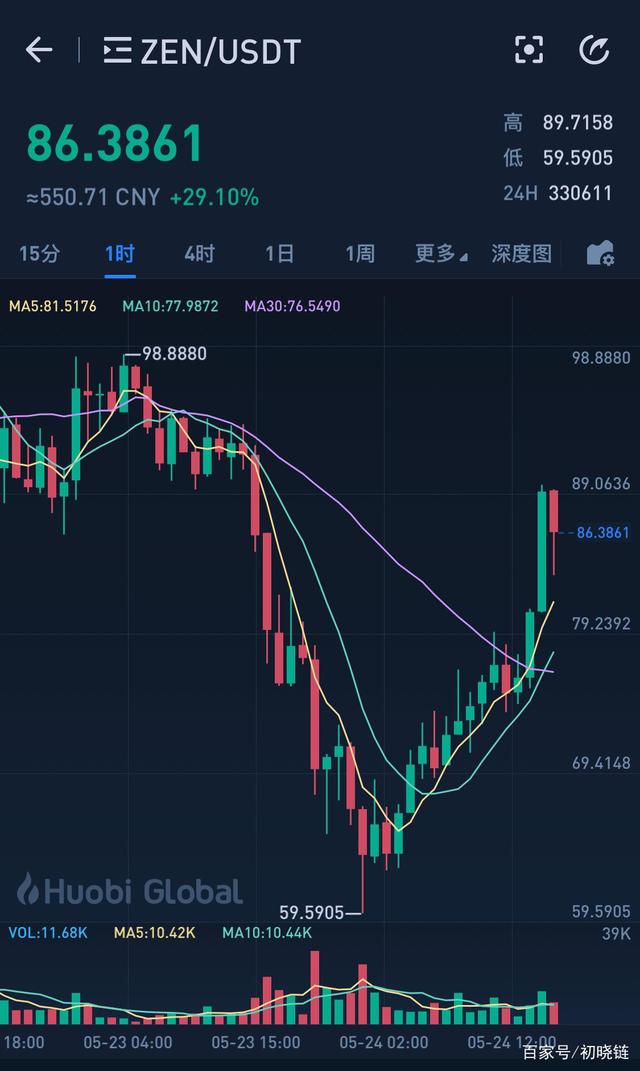This screenshot has width=640, height=1071.
Task: Tap the back arrow to exit chart
Action: coord(38,50)
